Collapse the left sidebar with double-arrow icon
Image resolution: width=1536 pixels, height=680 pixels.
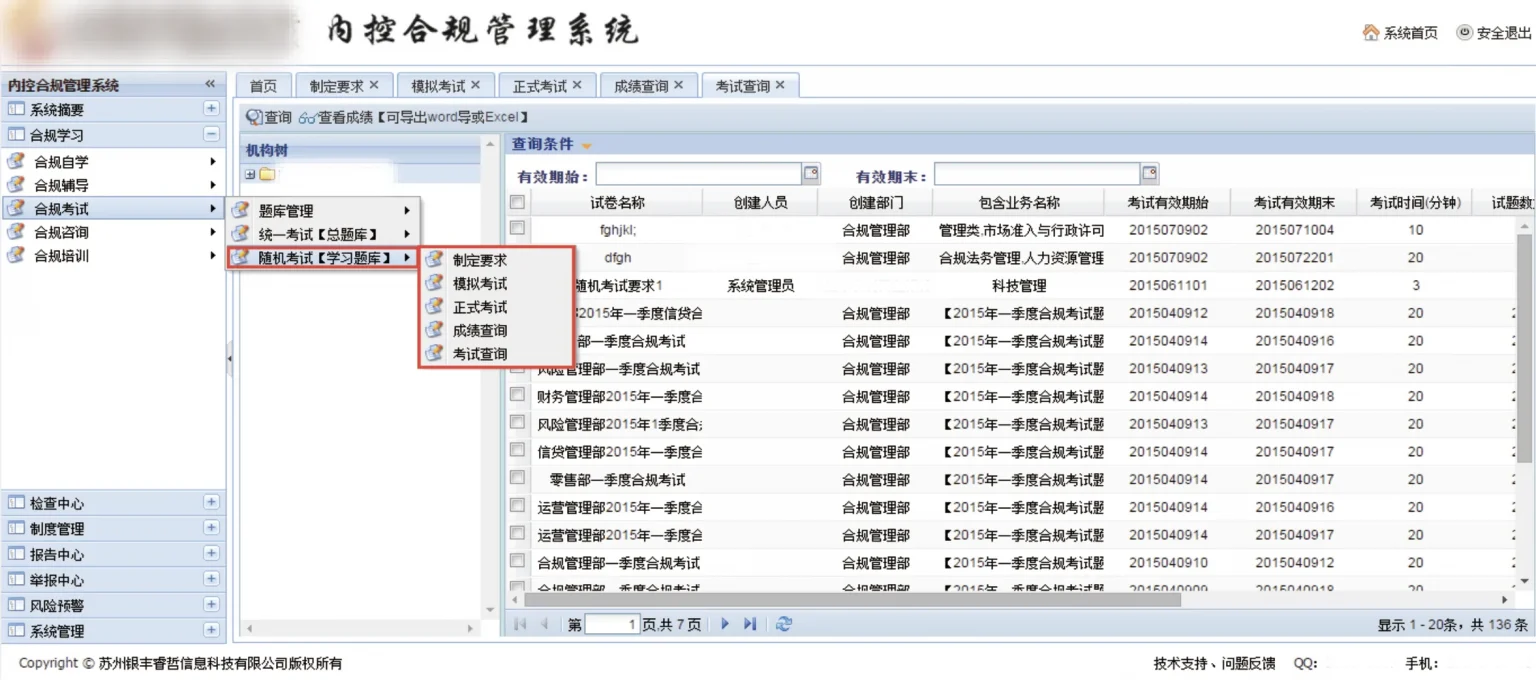coord(210,85)
